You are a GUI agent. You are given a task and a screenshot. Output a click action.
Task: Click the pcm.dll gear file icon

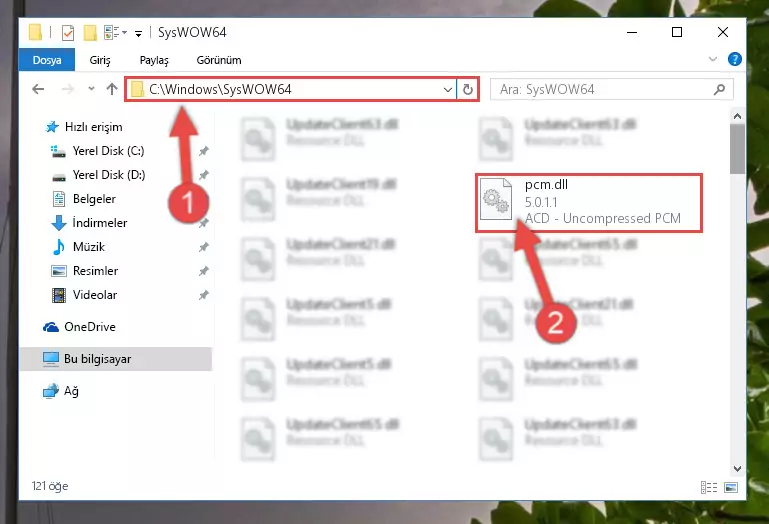pyautogui.click(x=495, y=199)
